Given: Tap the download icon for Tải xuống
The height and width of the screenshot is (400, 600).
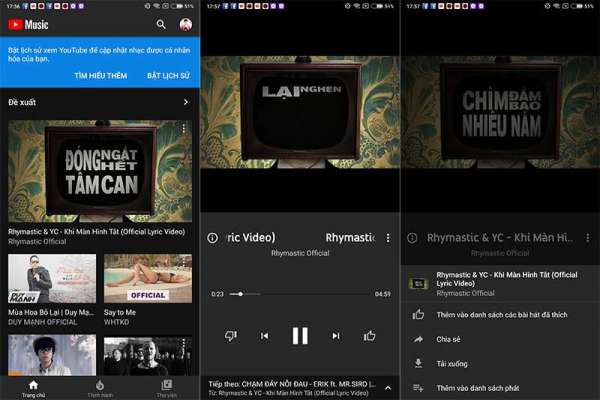Looking at the screenshot, I should pyautogui.click(x=418, y=363).
